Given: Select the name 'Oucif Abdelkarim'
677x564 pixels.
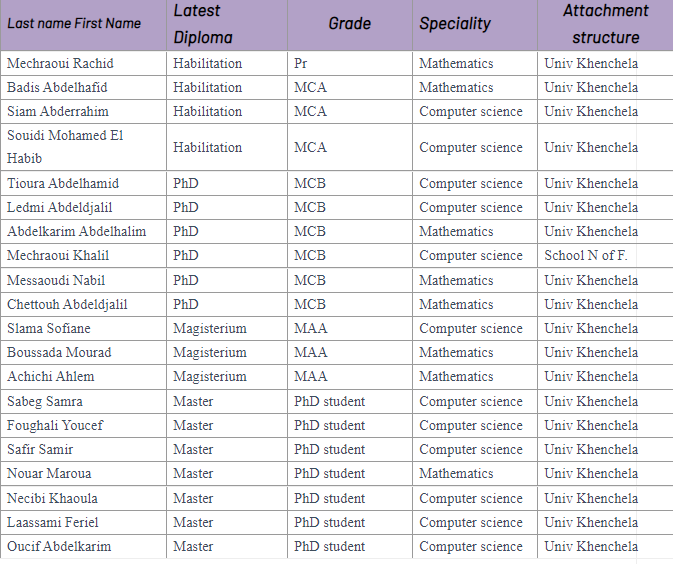Looking at the screenshot, I should pyautogui.click(x=59, y=546).
